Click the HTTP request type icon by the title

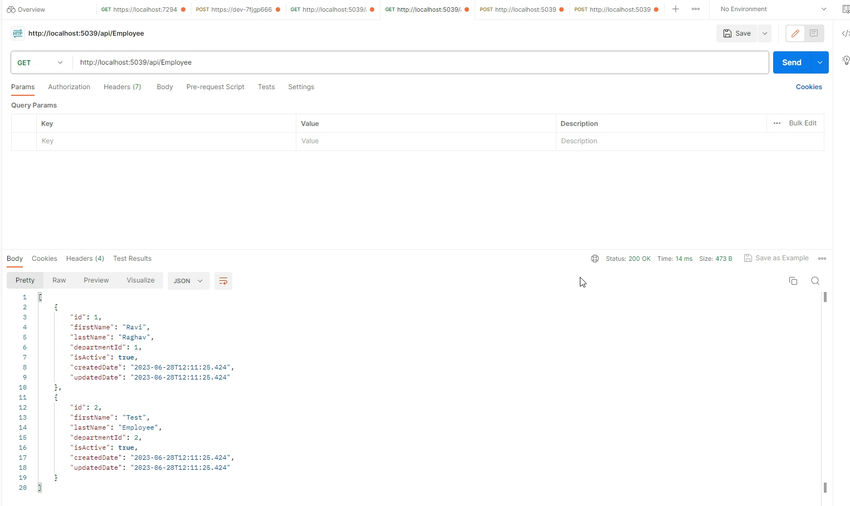tap(17, 34)
